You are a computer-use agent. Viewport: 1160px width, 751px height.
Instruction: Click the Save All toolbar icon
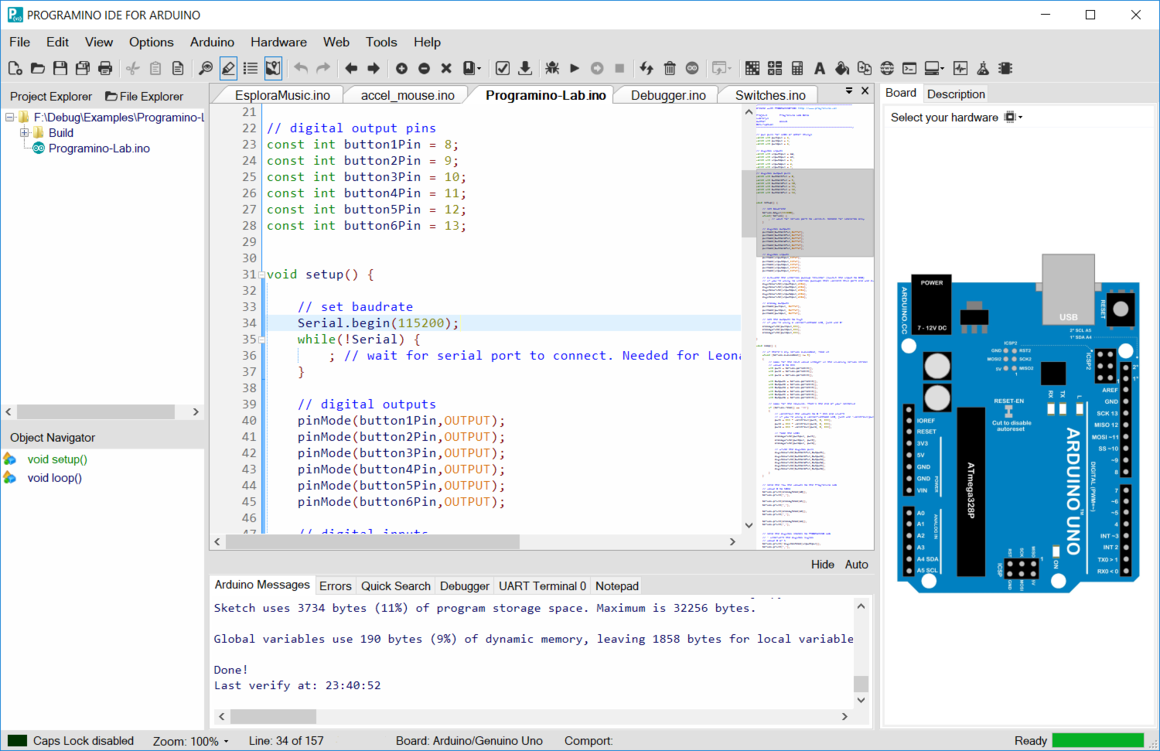(80, 68)
